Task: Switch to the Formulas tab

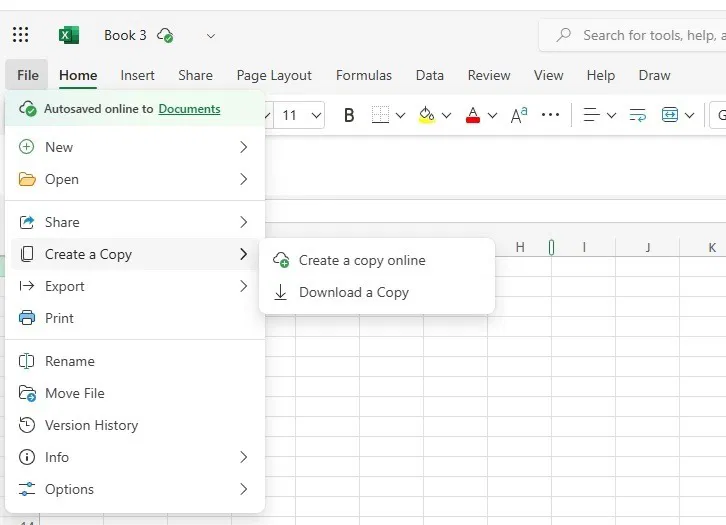Action: pos(363,75)
